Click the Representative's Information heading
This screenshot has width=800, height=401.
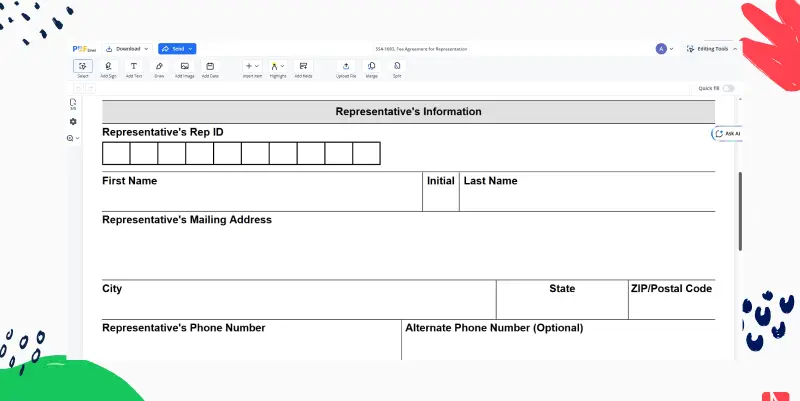point(408,112)
